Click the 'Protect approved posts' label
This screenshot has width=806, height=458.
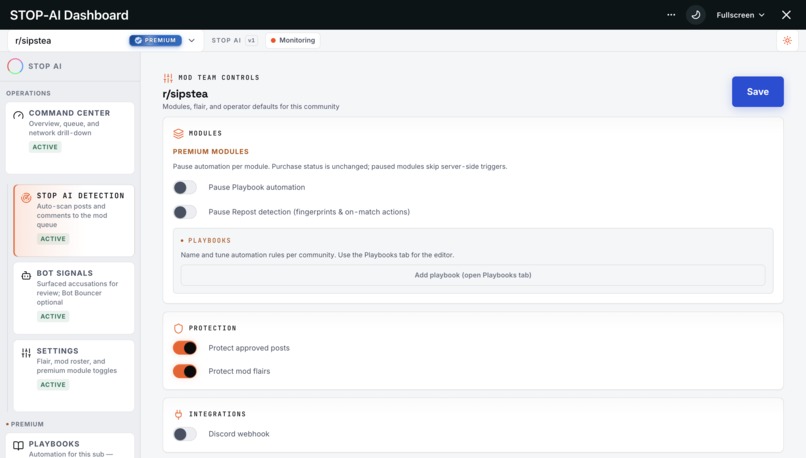pyautogui.click(x=249, y=348)
